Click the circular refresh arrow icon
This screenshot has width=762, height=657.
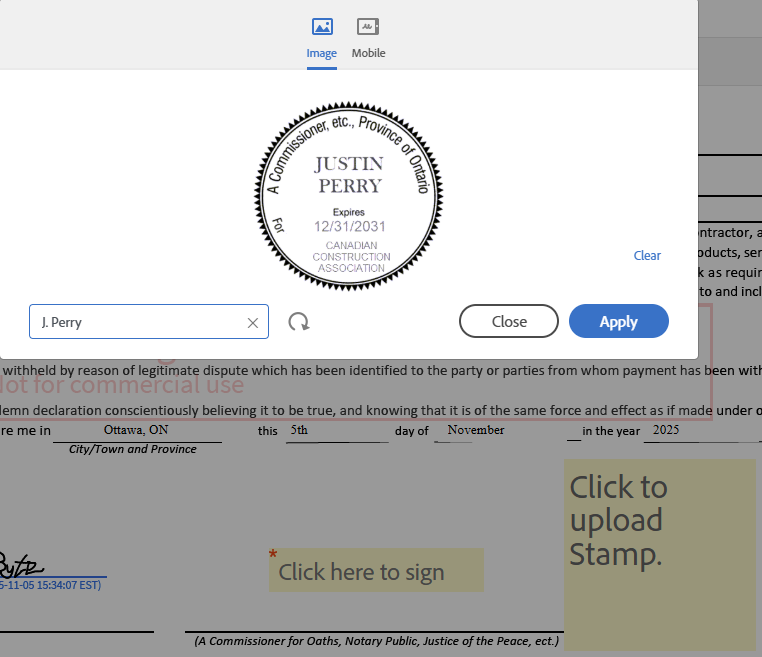click(x=298, y=322)
